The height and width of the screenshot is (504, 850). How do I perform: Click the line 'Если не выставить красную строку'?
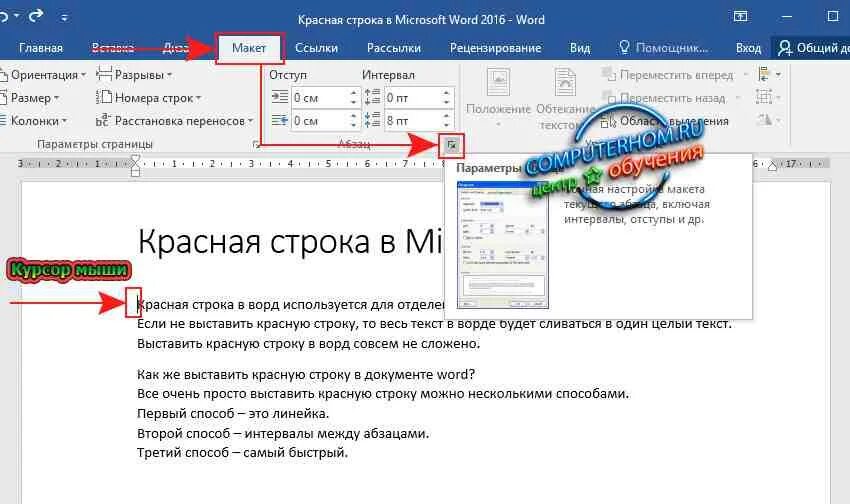[x=434, y=324]
